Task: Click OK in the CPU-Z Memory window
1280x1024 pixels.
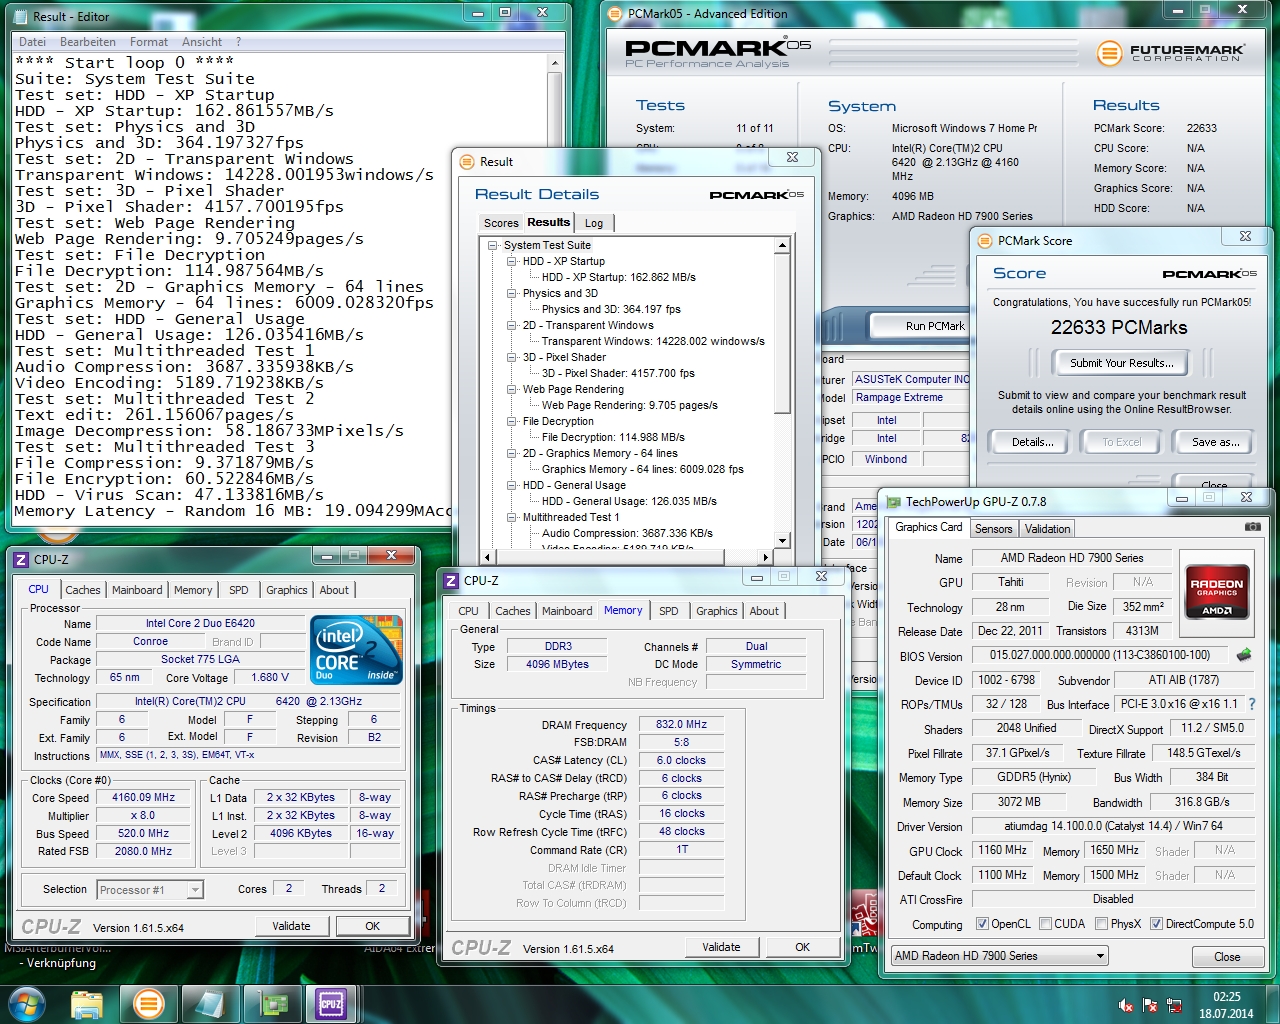Action: click(802, 947)
